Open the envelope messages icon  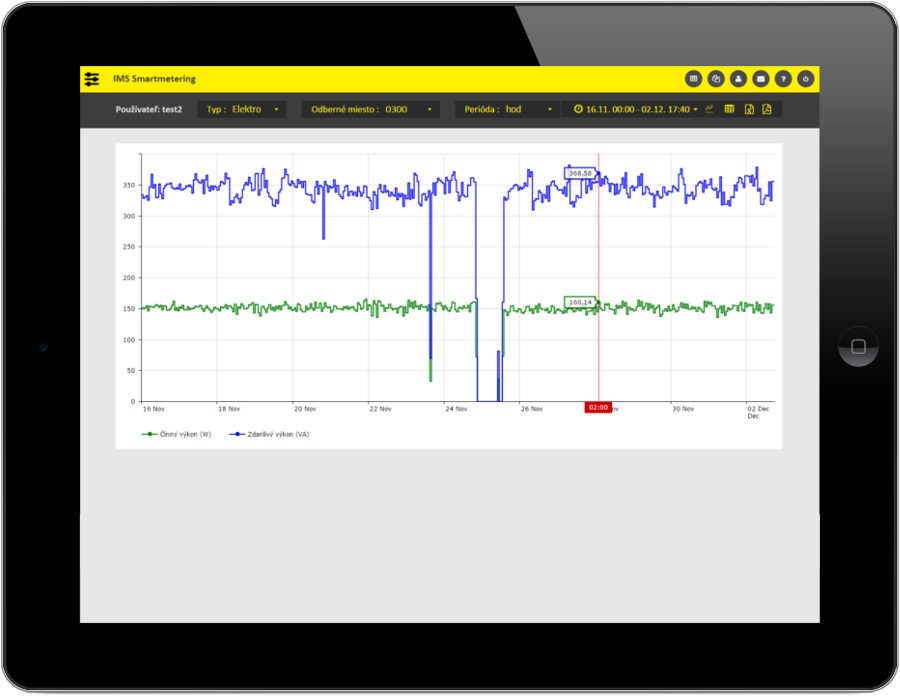[761, 79]
